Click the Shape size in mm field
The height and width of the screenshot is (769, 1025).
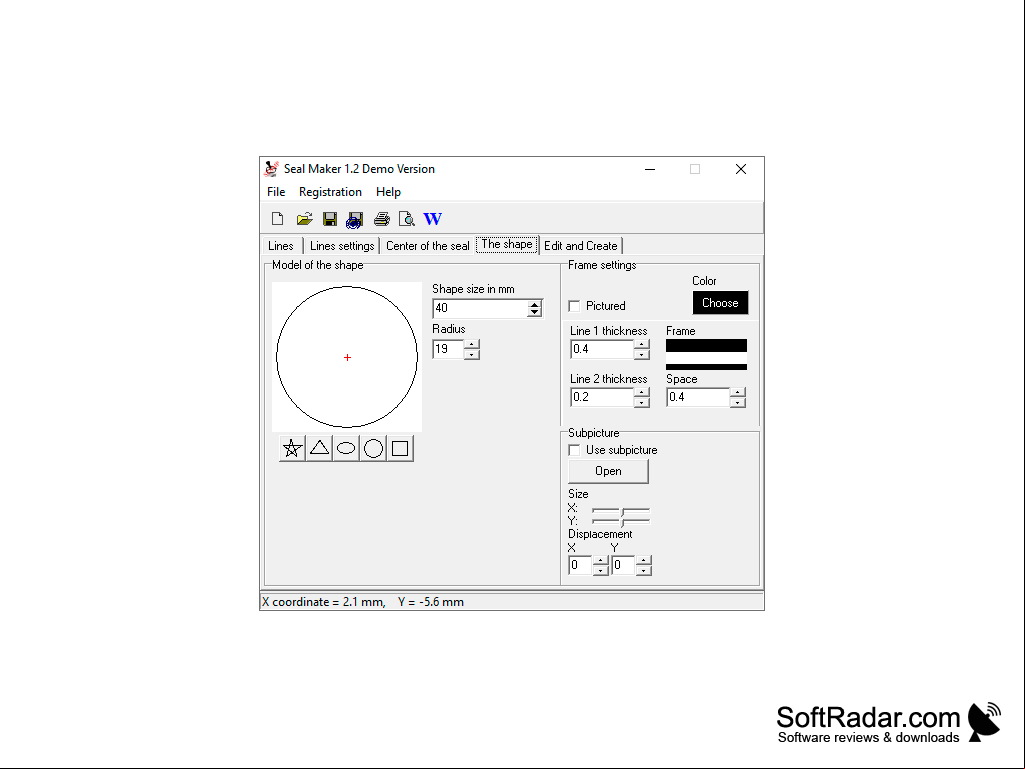[x=480, y=308]
